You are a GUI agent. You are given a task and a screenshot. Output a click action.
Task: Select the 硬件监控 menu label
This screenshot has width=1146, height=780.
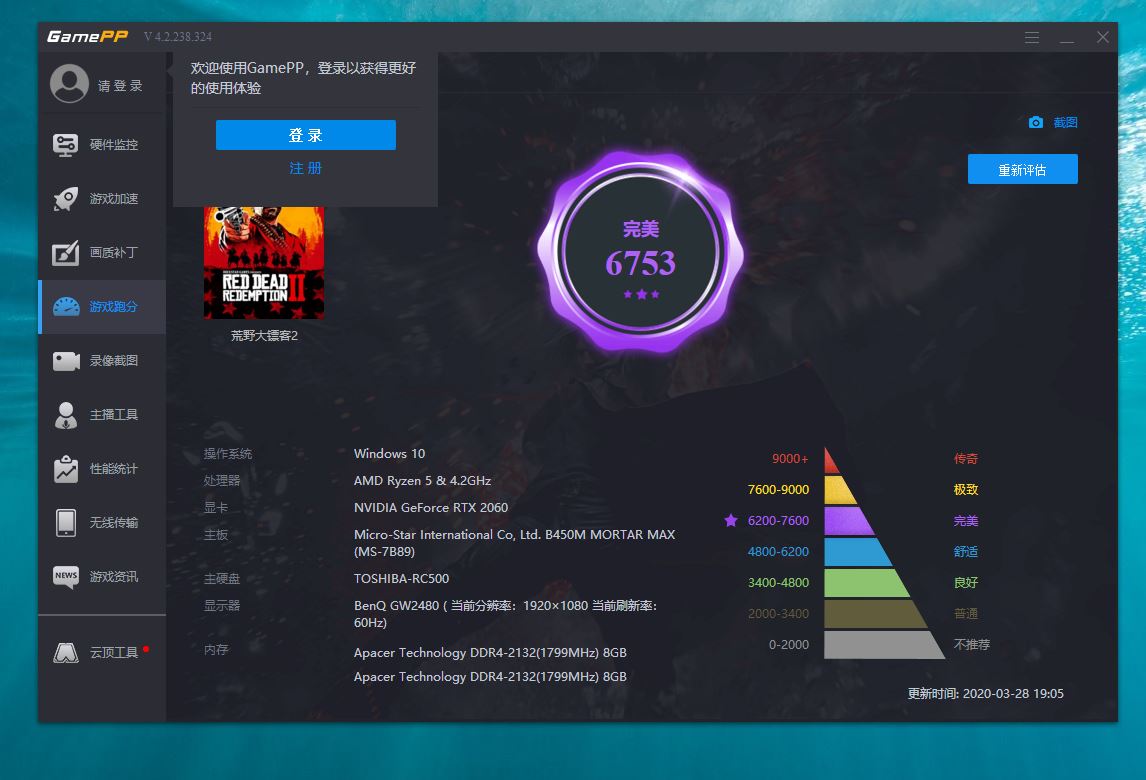113,145
